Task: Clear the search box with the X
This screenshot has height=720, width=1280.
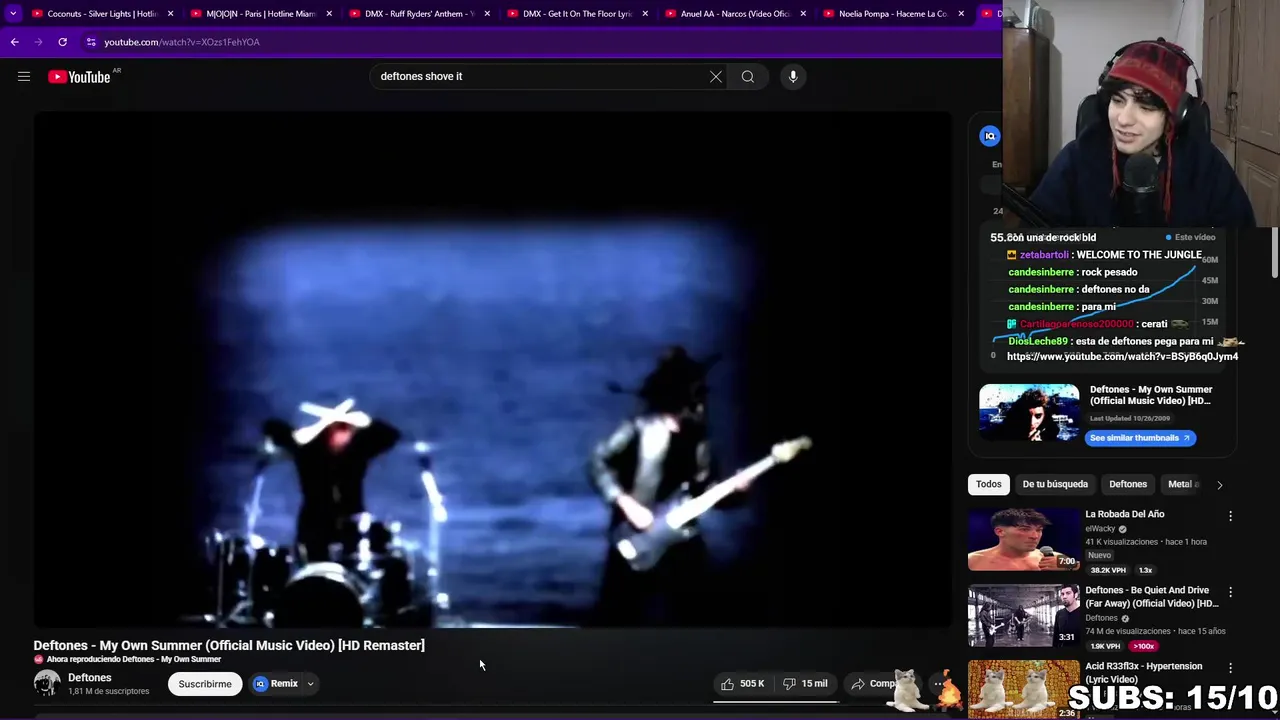Action: (716, 76)
